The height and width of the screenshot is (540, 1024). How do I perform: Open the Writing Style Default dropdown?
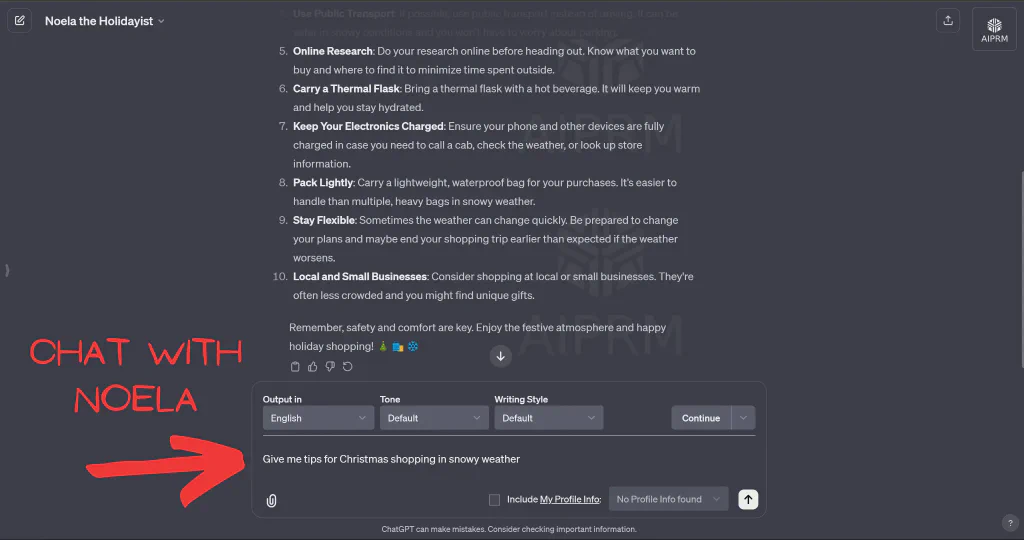pyautogui.click(x=549, y=418)
